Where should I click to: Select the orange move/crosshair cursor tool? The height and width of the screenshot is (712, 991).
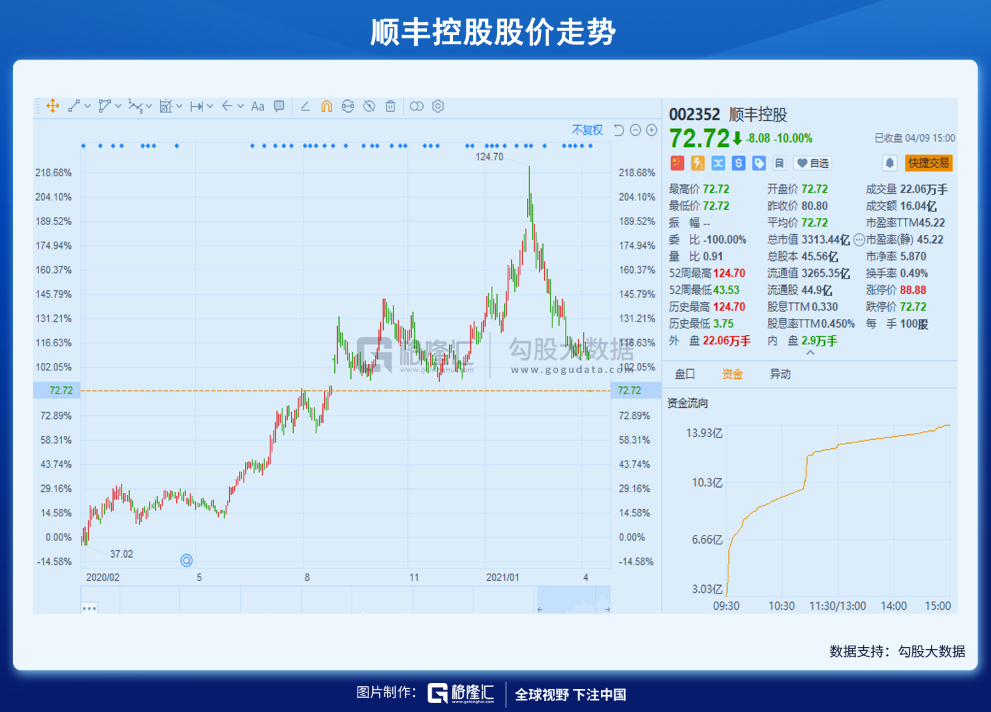pos(53,106)
